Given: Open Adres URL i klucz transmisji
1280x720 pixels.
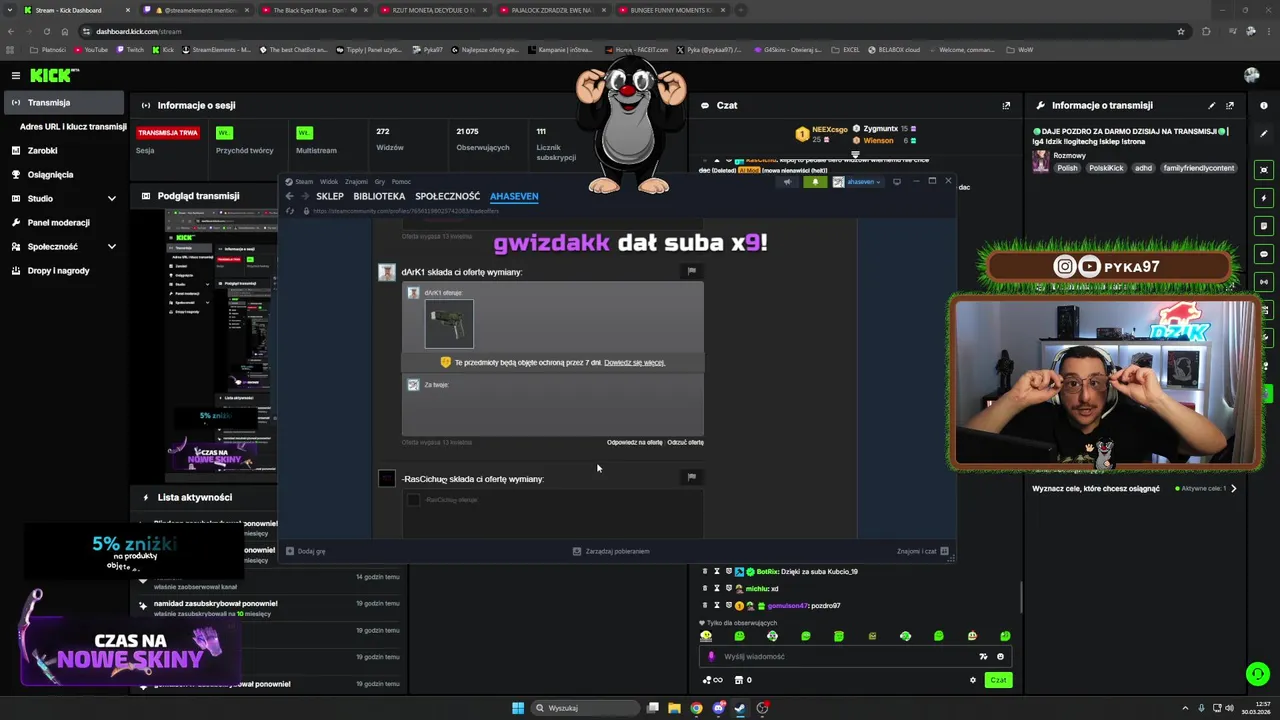Looking at the screenshot, I should point(73,127).
